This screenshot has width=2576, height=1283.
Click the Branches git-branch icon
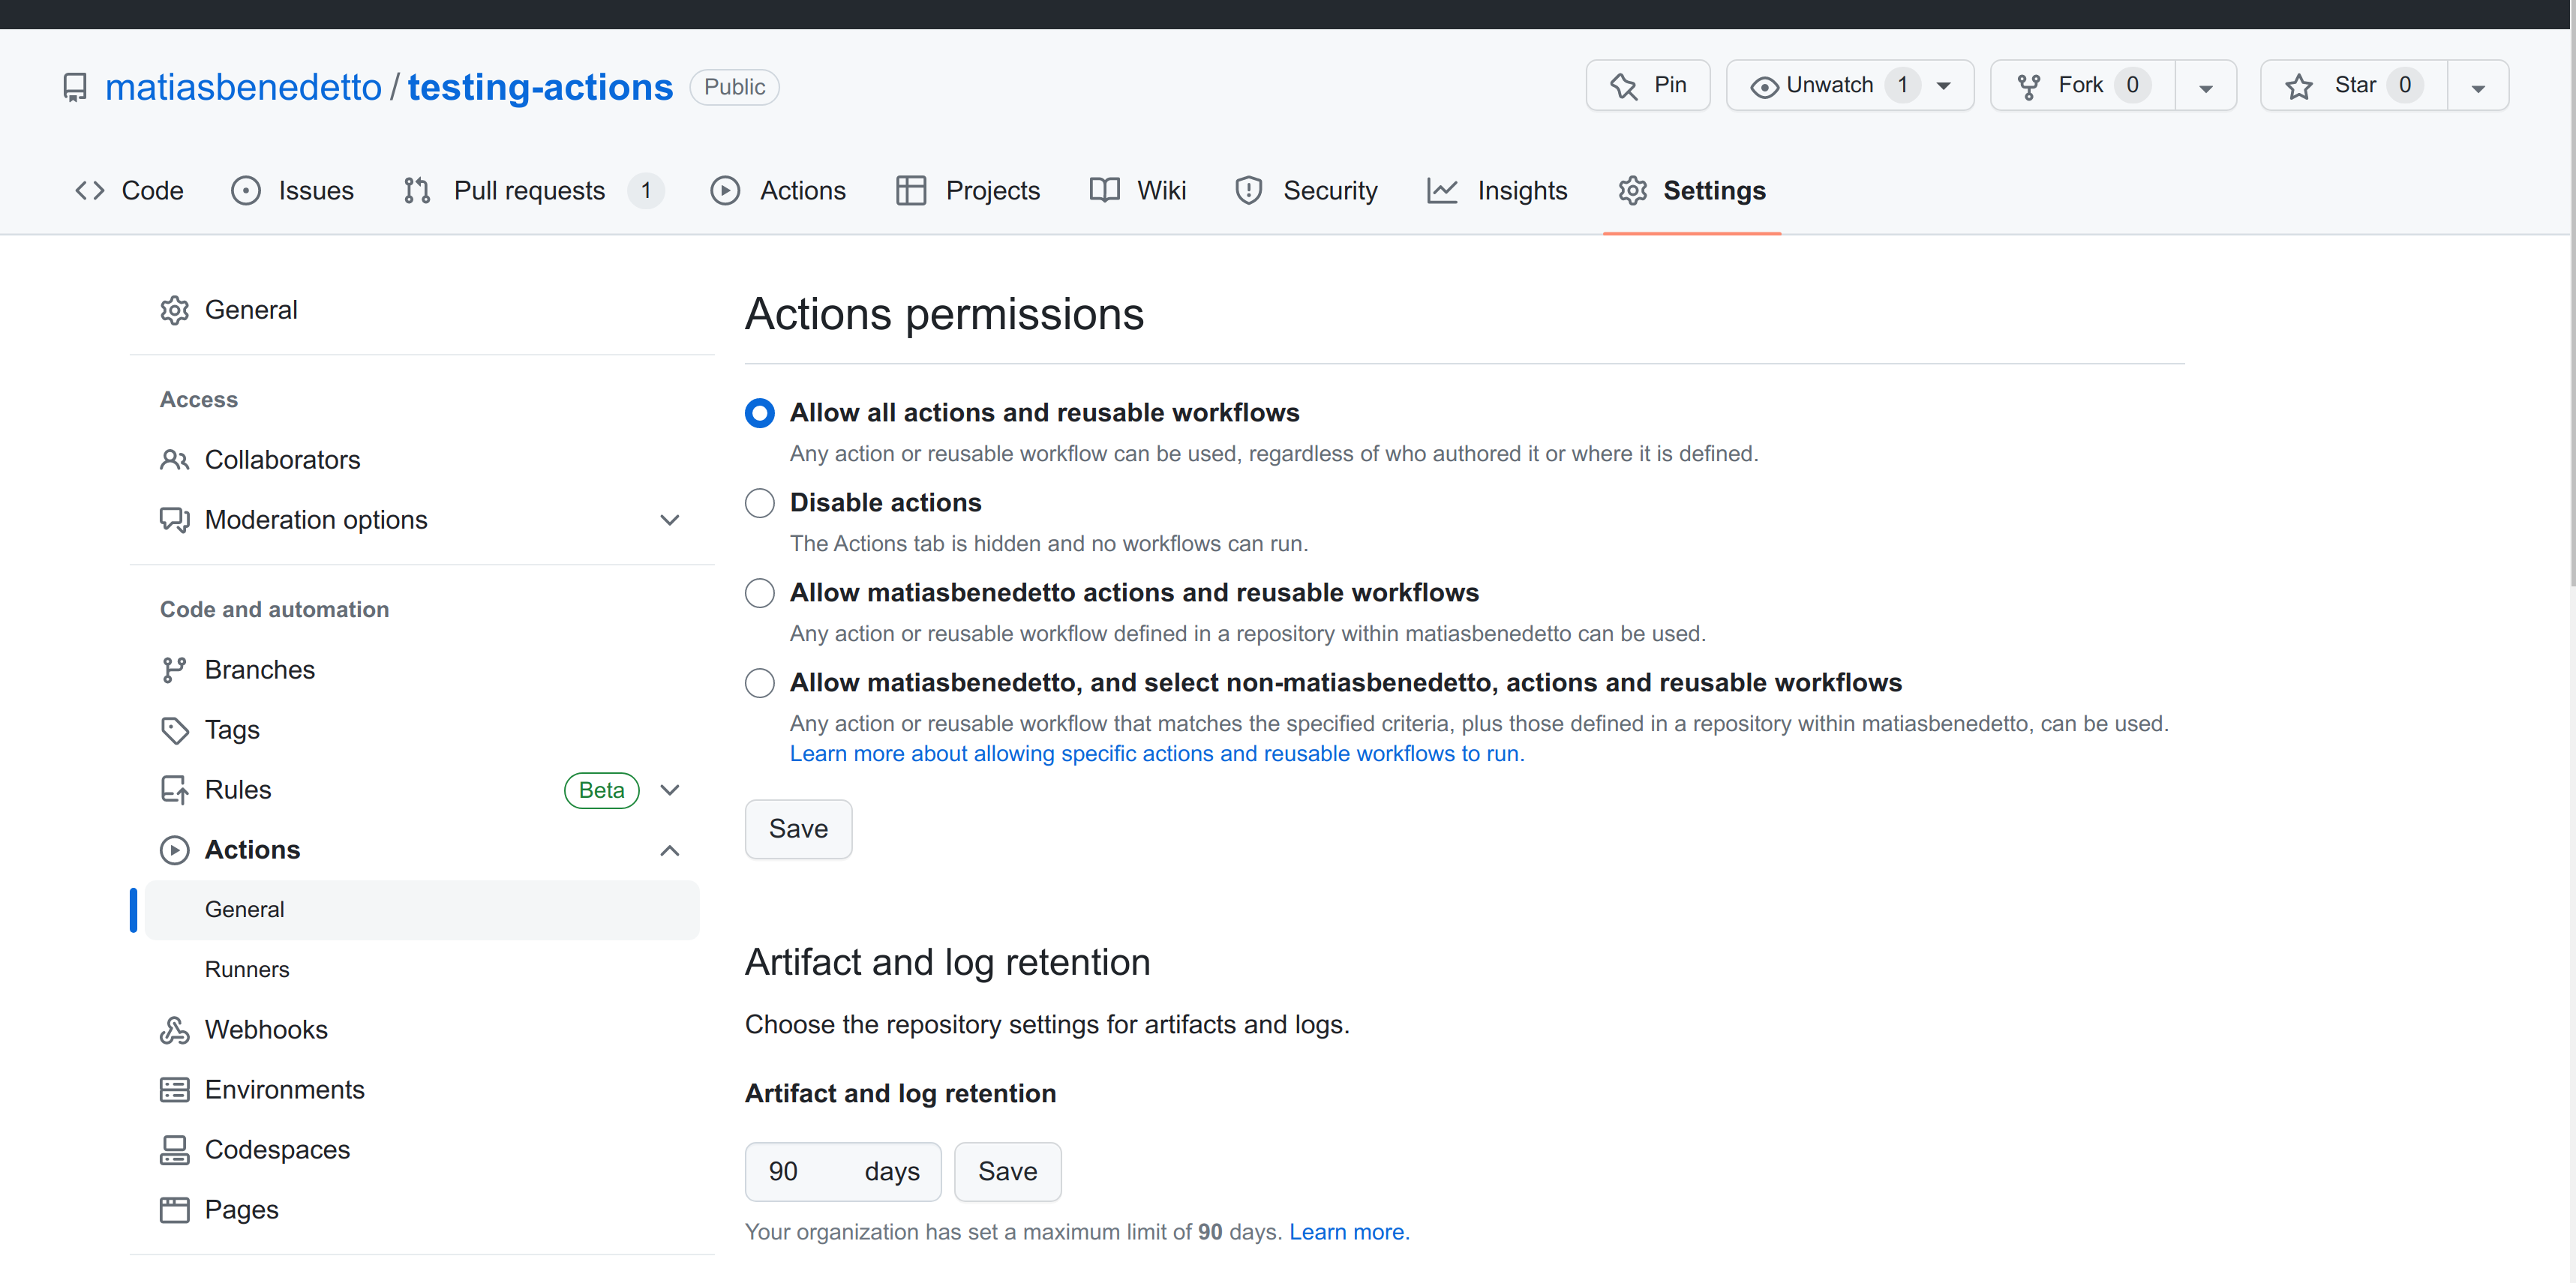[x=175, y=670]
